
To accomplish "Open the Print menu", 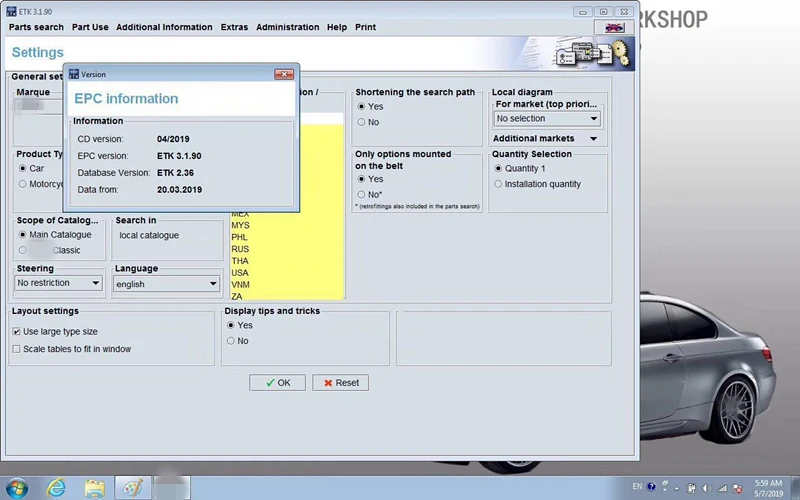I will pyautogui.click(x=365, y=27).
